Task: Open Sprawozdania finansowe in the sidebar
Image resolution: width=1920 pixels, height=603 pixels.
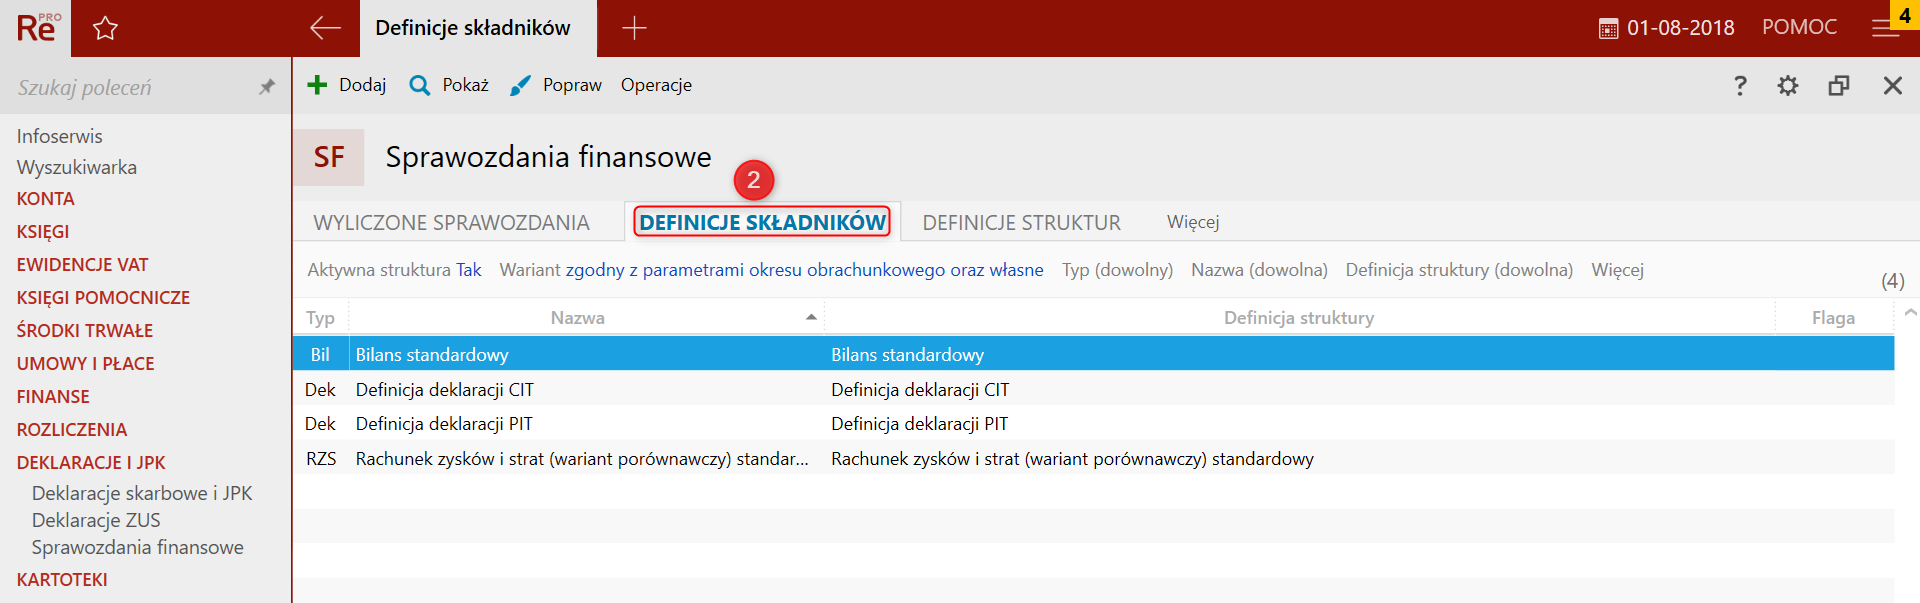Action: coord(138,547)
